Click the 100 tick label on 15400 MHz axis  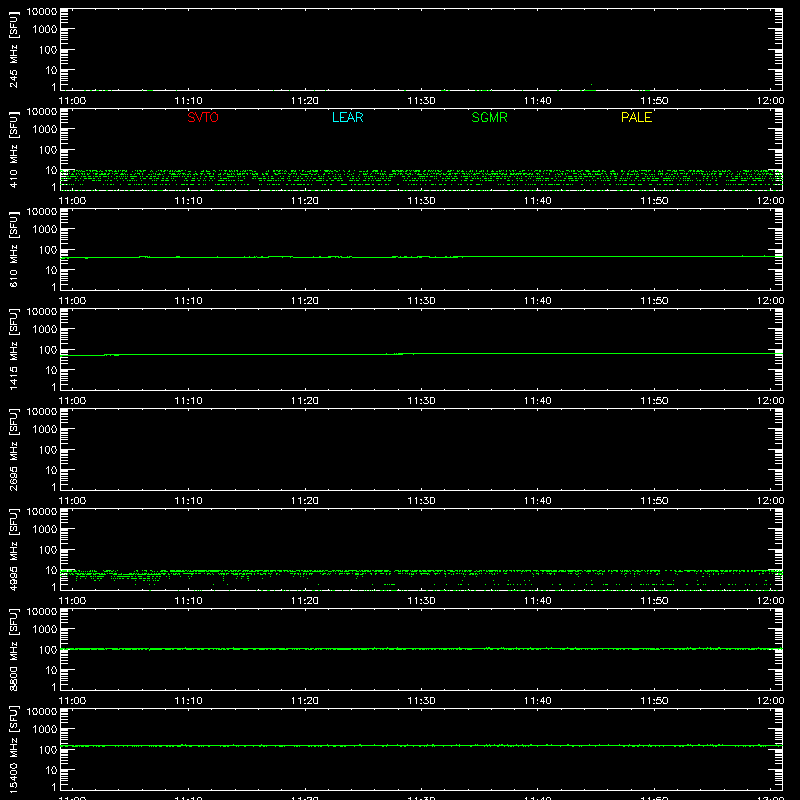click(x=48, y=750)
